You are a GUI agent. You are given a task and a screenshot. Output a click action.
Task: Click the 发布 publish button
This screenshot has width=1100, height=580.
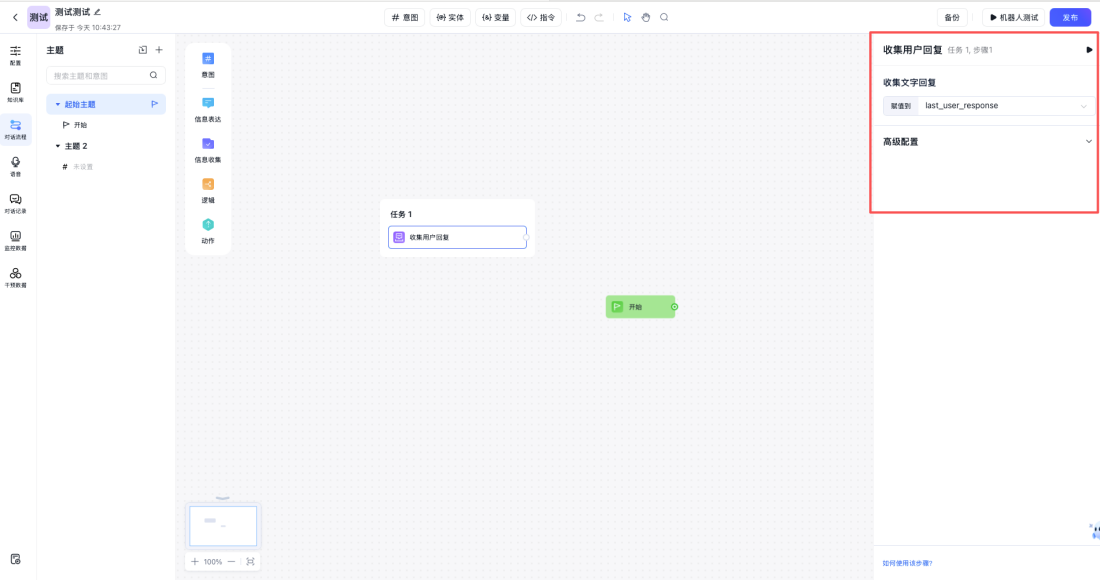(x=1070, y=17)
